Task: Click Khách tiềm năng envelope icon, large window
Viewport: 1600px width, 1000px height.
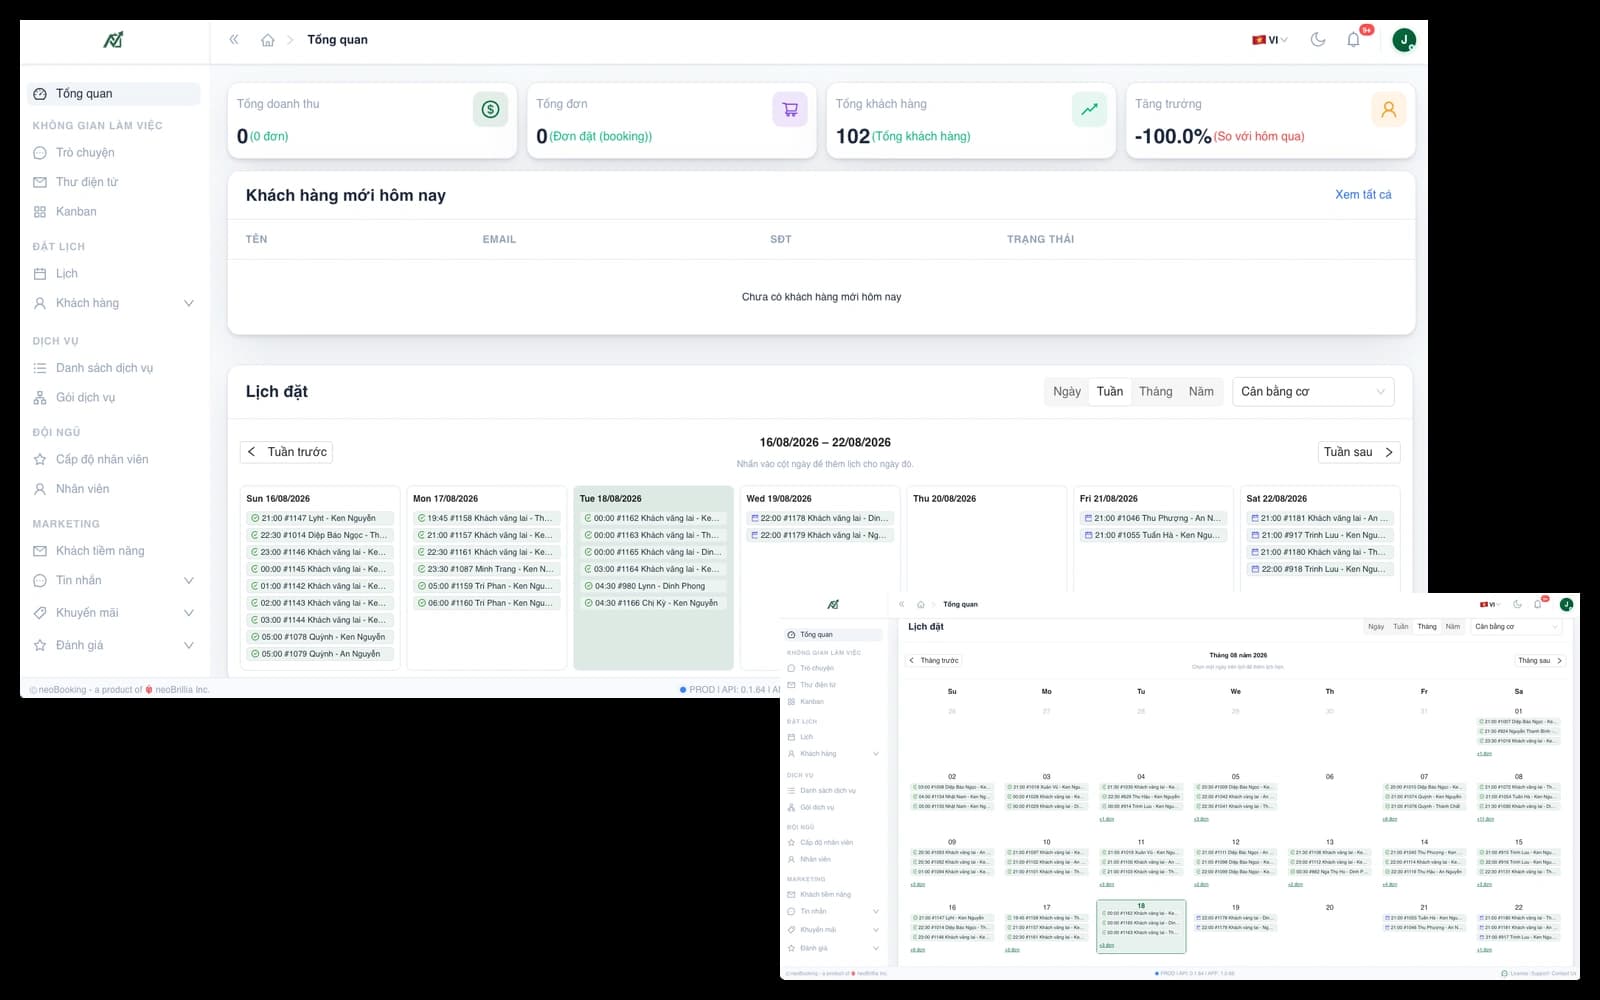Action: click(x=40, y=551)
